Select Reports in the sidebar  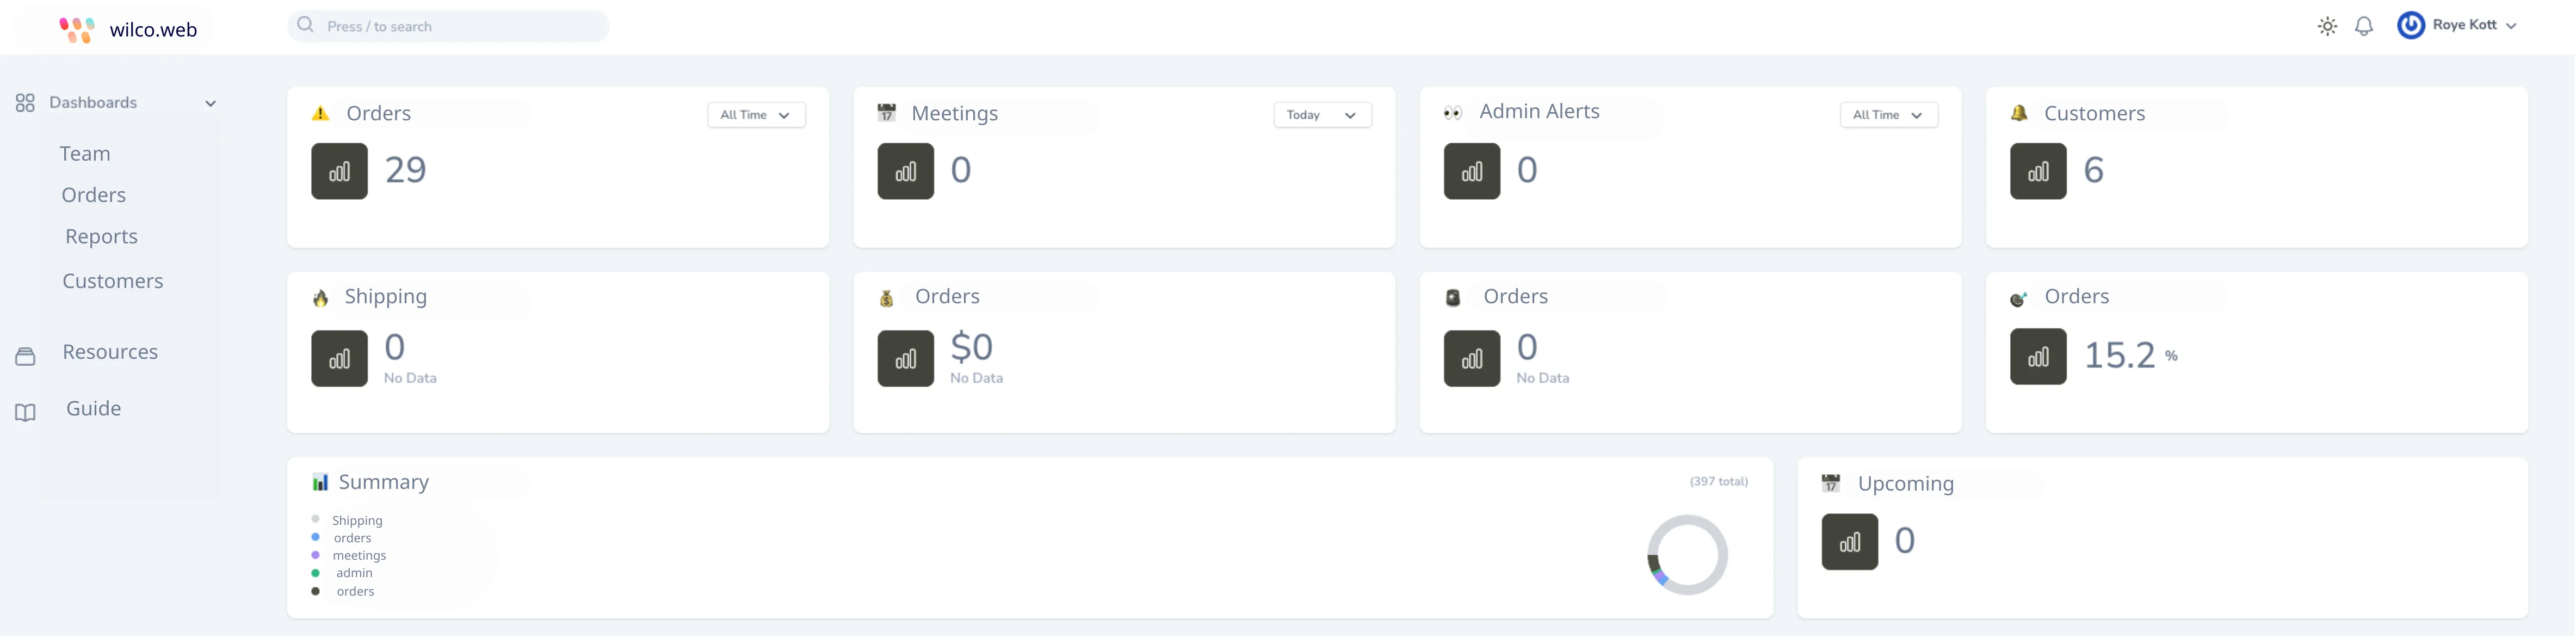coord(101,236)
